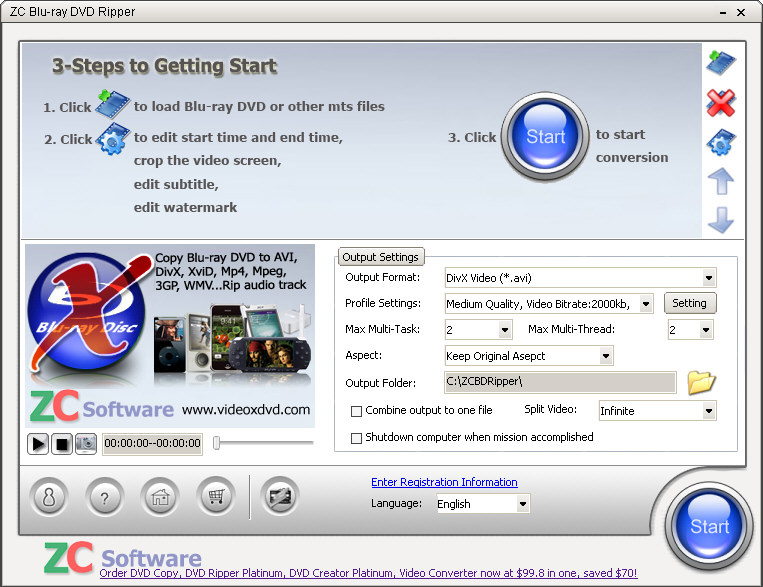Screen dimensions: 763x587
Task: Expand the Profile Settings dropdown
Action: pyautogui.click(x=646, y=304)
